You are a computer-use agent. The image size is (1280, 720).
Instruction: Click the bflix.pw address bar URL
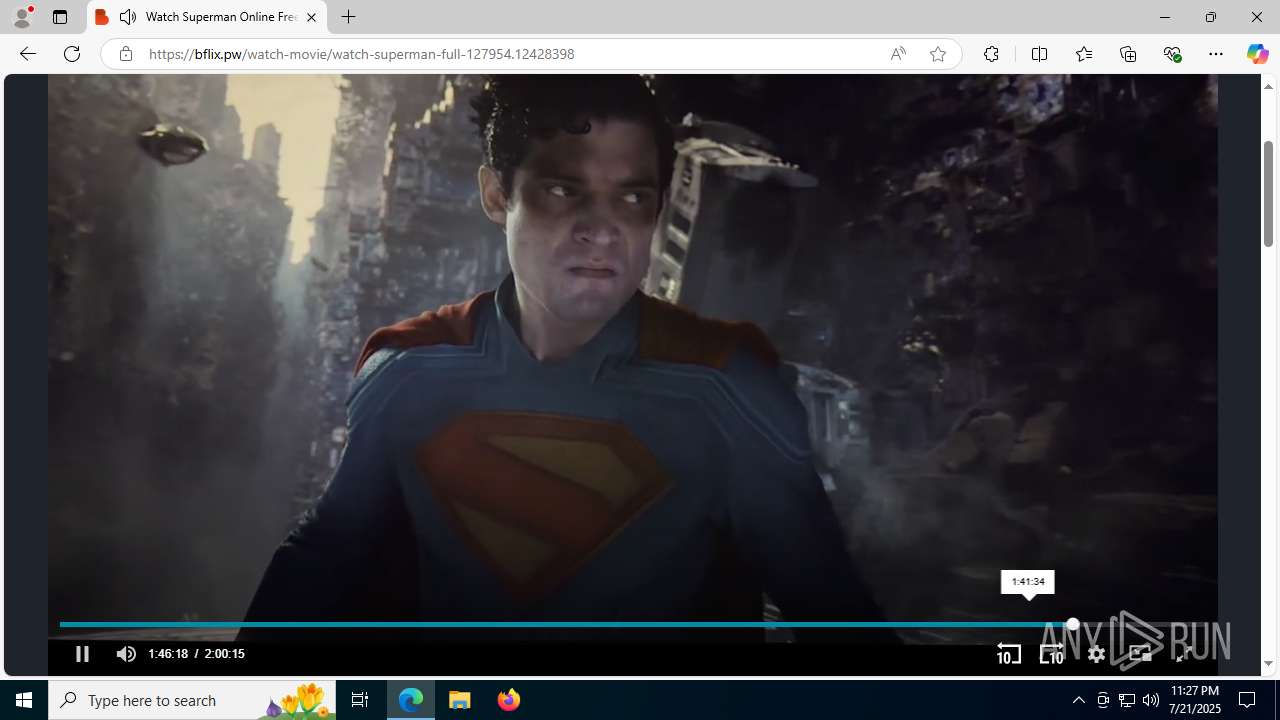click(x=361, y=54)
